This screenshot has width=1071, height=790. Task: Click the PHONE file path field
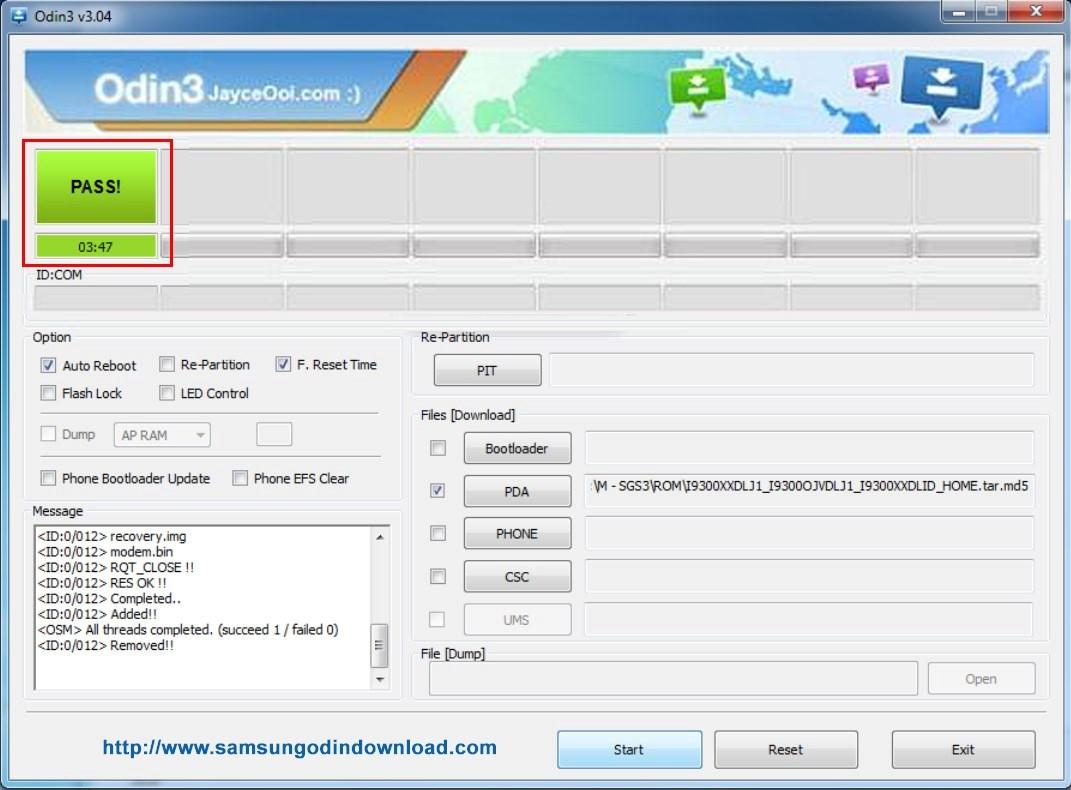coord(809,533)
